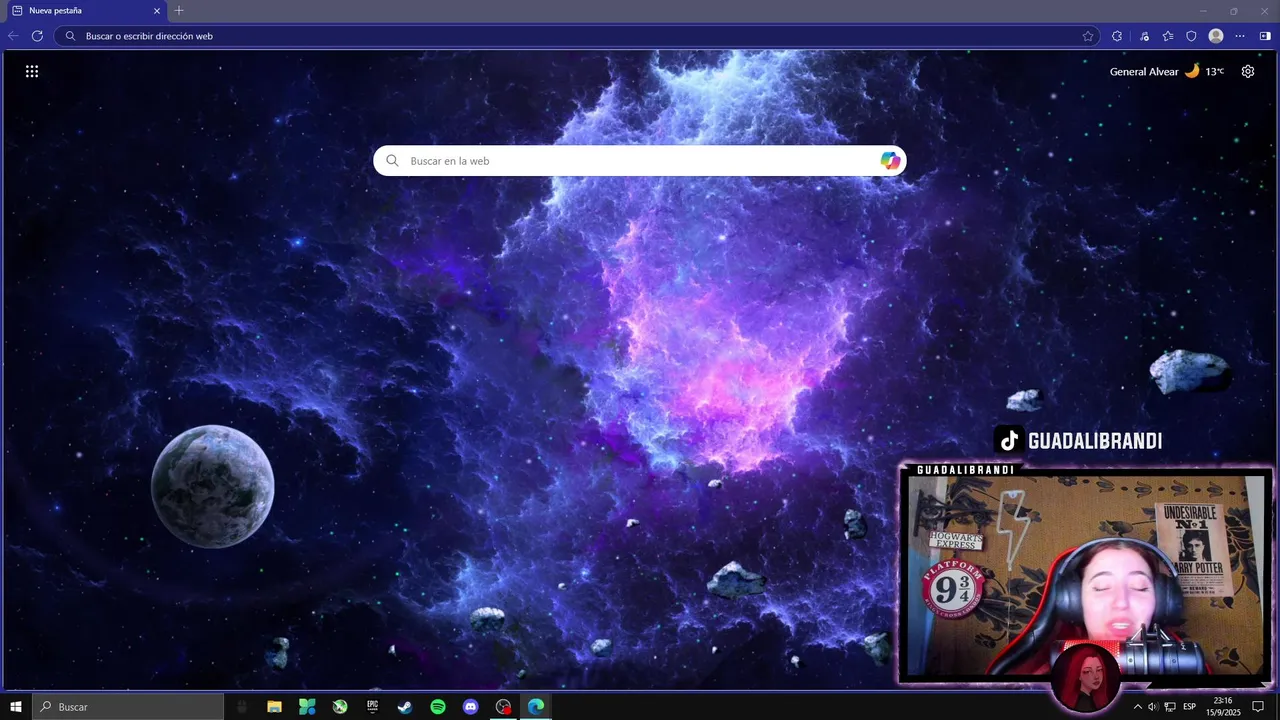Open the volume speaker control
Viewport: 1280px width, 720px height.
pyautogui.click(x=1153, y=707)
